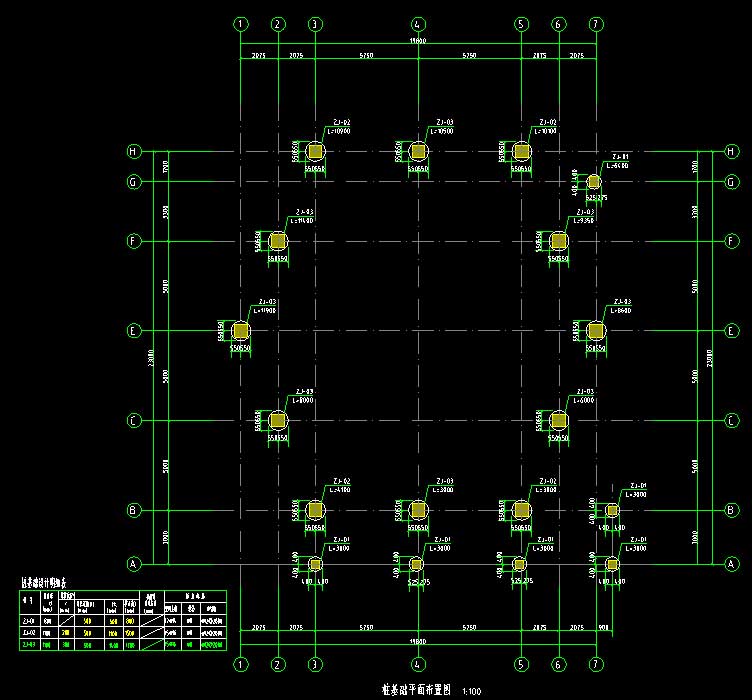Click the right grid axis bubble E
Screen dimensions: 752x700
(731, 331)
